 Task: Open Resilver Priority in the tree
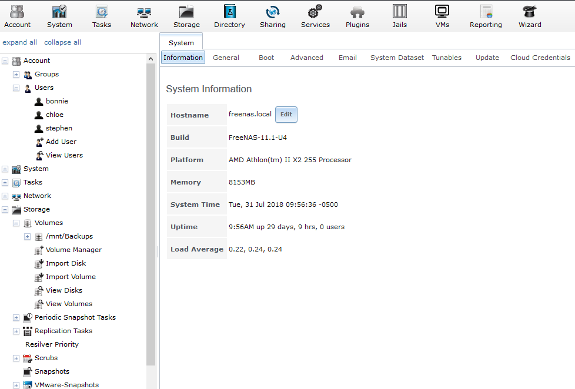click(x=52, y=345)
